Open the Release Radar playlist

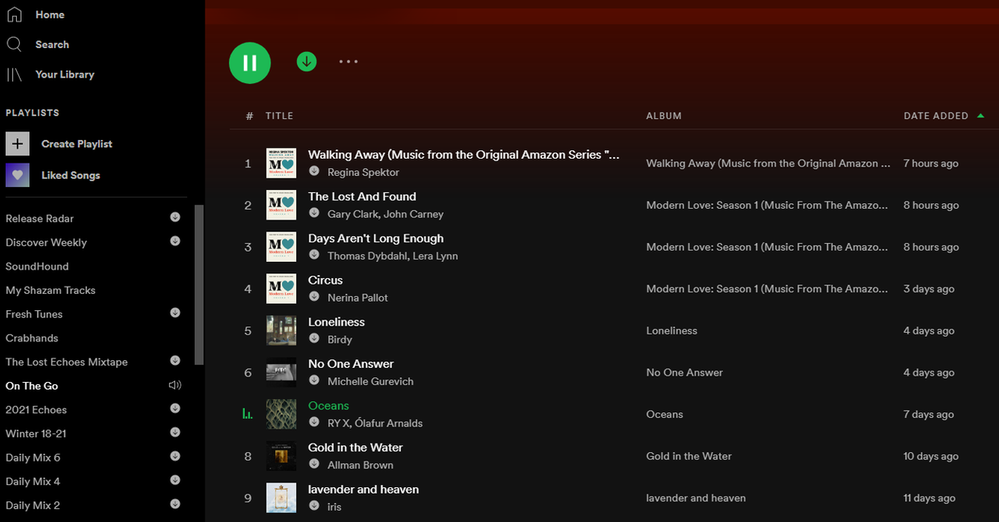(40, 219)
